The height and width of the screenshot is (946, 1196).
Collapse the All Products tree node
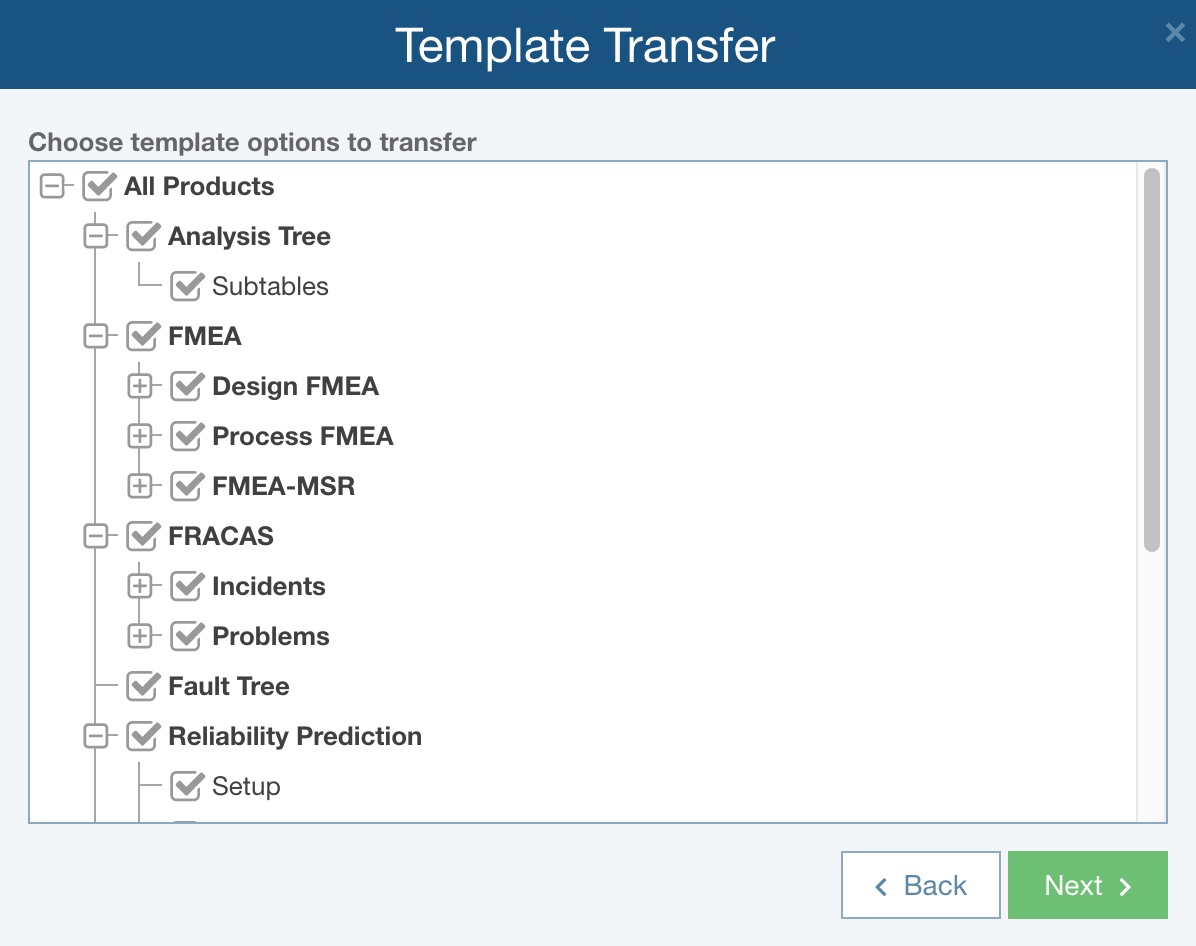coord(51,187)
